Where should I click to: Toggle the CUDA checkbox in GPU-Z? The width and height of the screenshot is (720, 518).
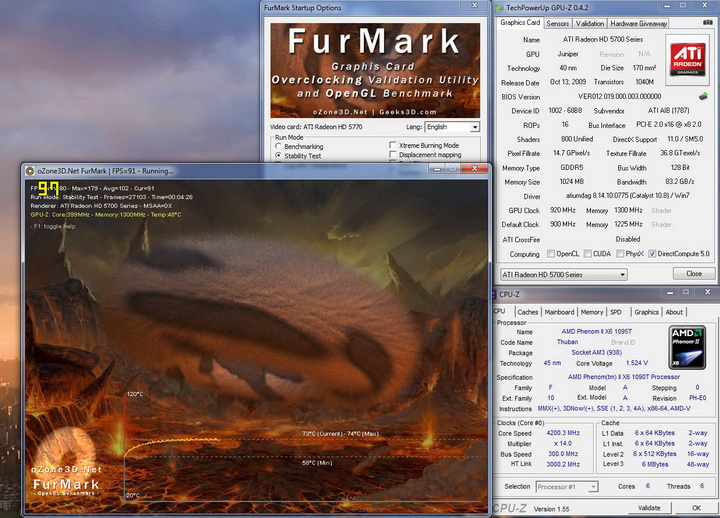tap(587, 253)
